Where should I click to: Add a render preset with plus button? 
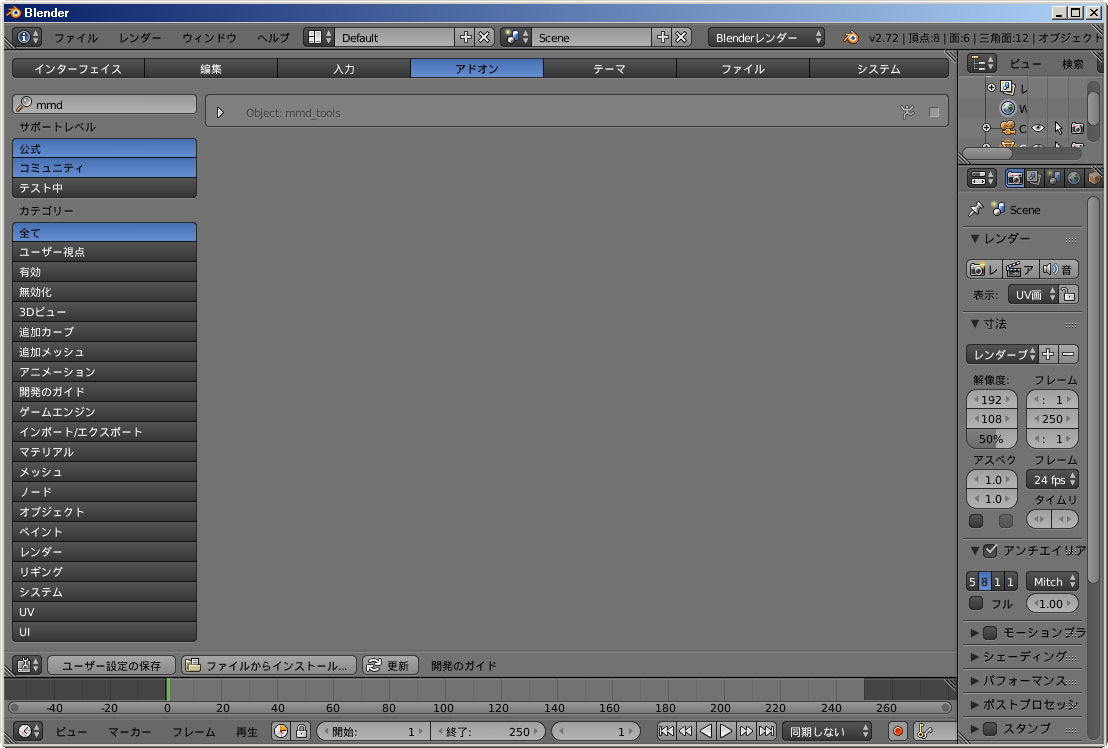click(1049, 354)
